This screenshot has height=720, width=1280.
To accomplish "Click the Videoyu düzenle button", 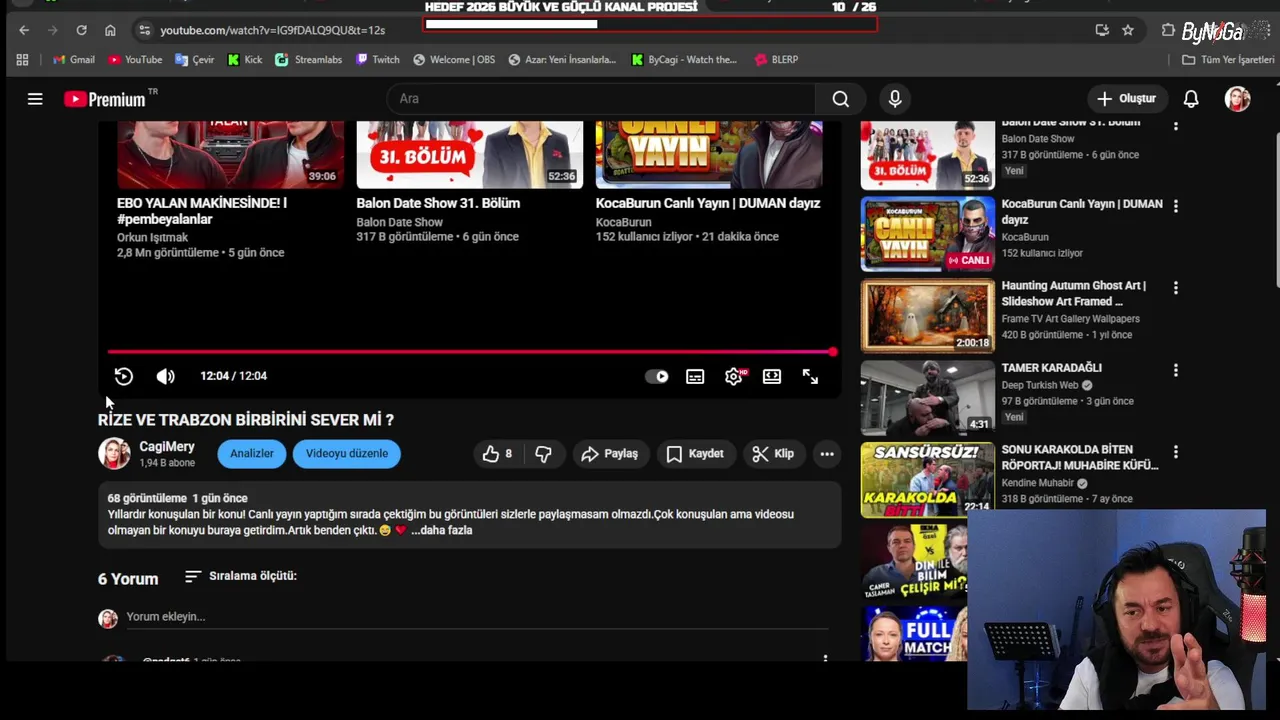I will [347, 454].
